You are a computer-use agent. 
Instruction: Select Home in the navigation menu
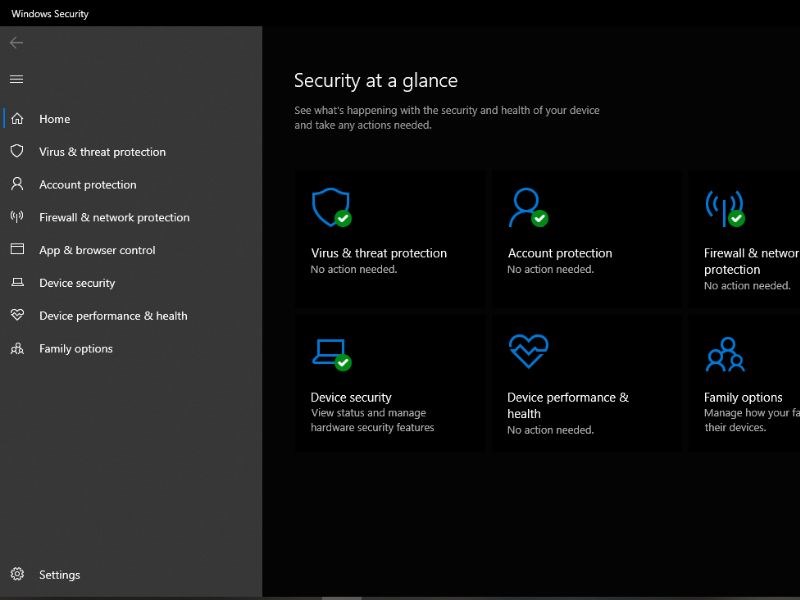(53, 118)
